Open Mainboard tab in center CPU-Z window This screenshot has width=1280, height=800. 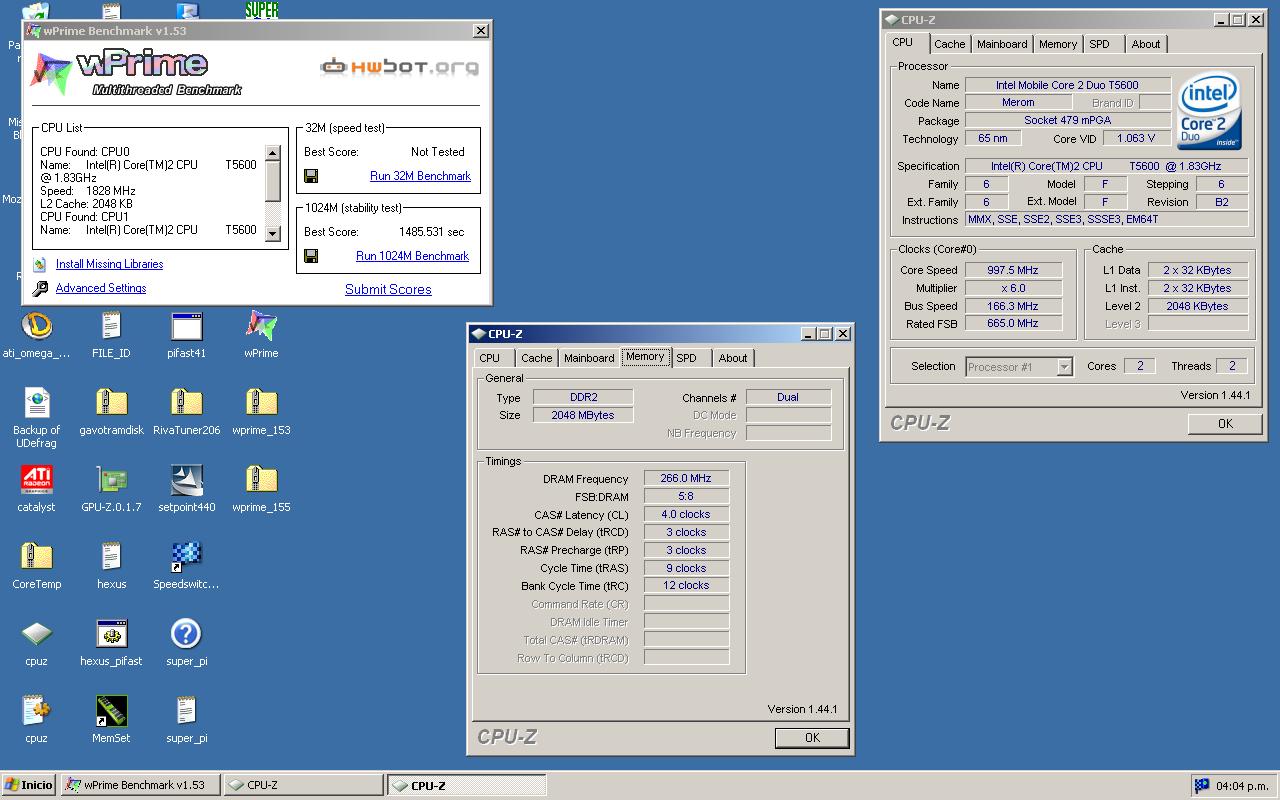tap(589, 358)
